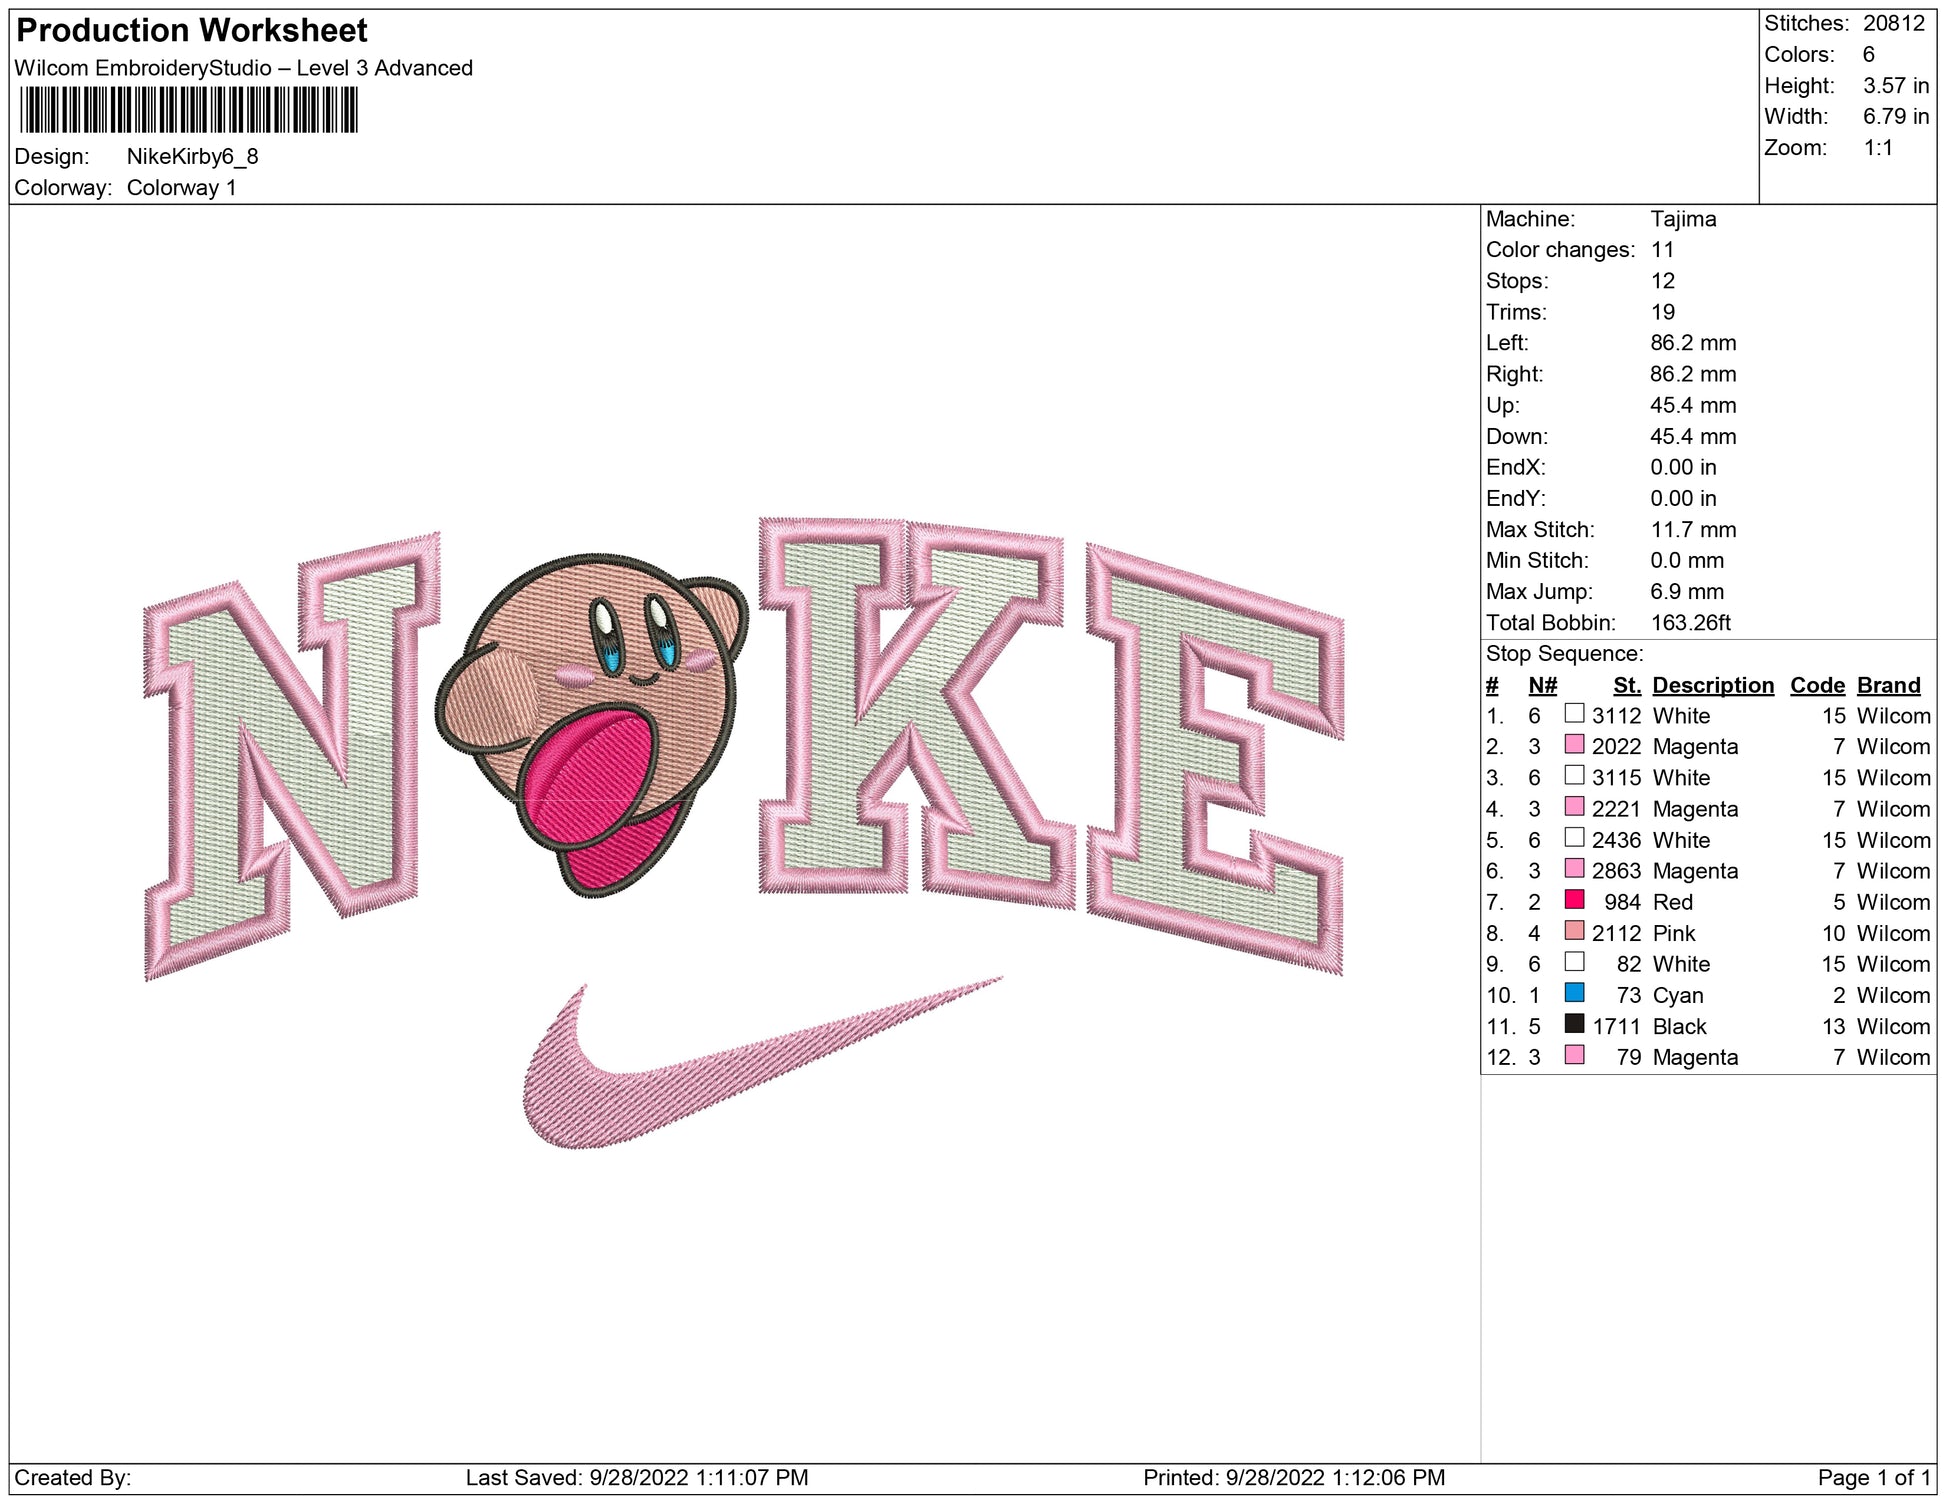This screenshot has height=1497, width=1946.
Task: Click the Red color swatch in row 7
Action: (1574, 900)
